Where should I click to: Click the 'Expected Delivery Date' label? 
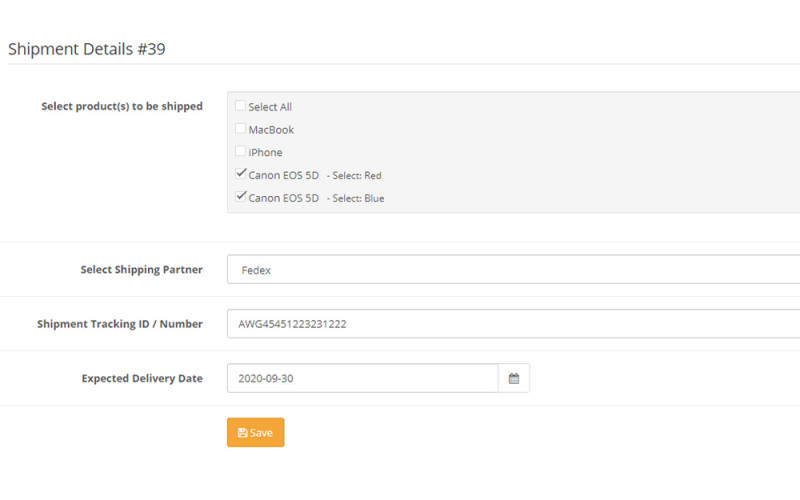point(142,379)
